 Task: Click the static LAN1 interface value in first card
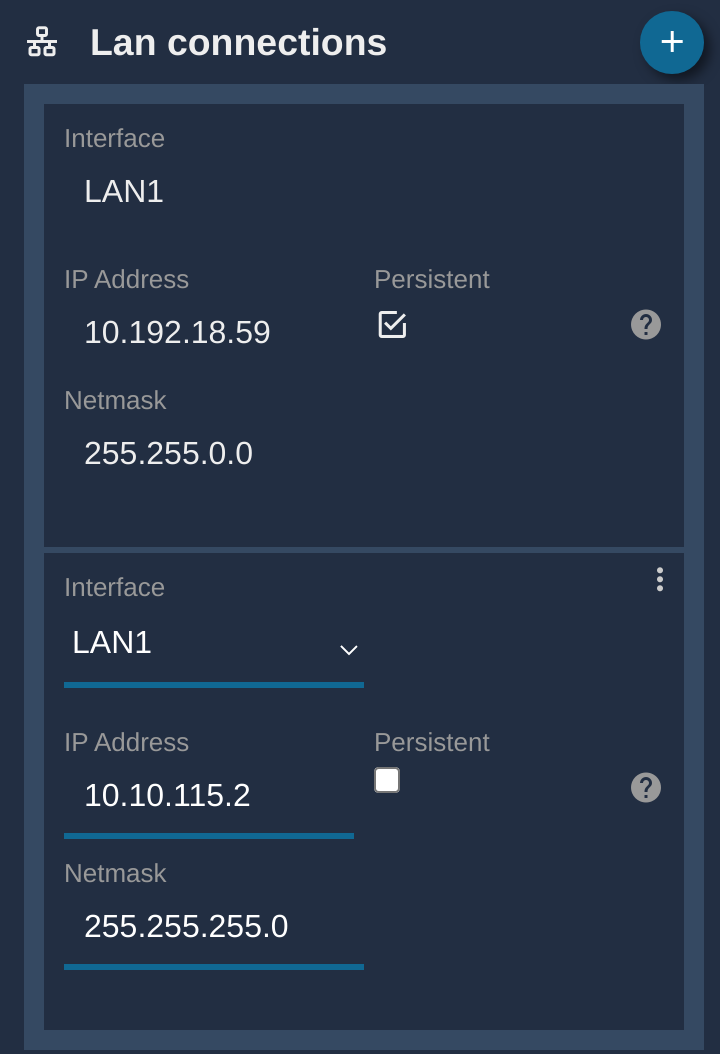(124, 192)
